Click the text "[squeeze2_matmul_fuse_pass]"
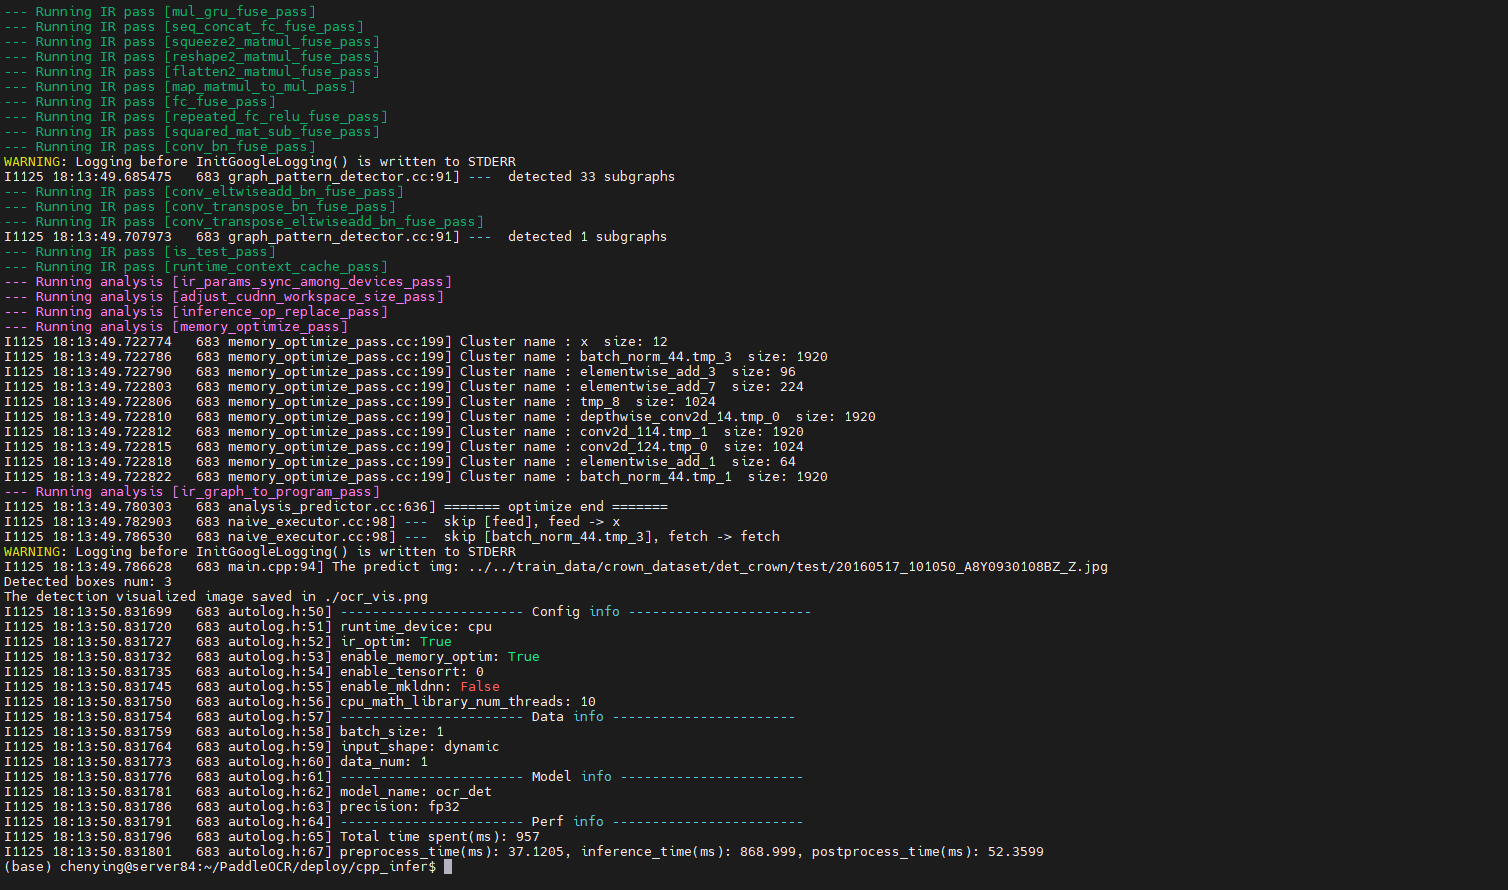Image resolution: width=1508 pixels, height=890 pixels. (x=272, y=42)
